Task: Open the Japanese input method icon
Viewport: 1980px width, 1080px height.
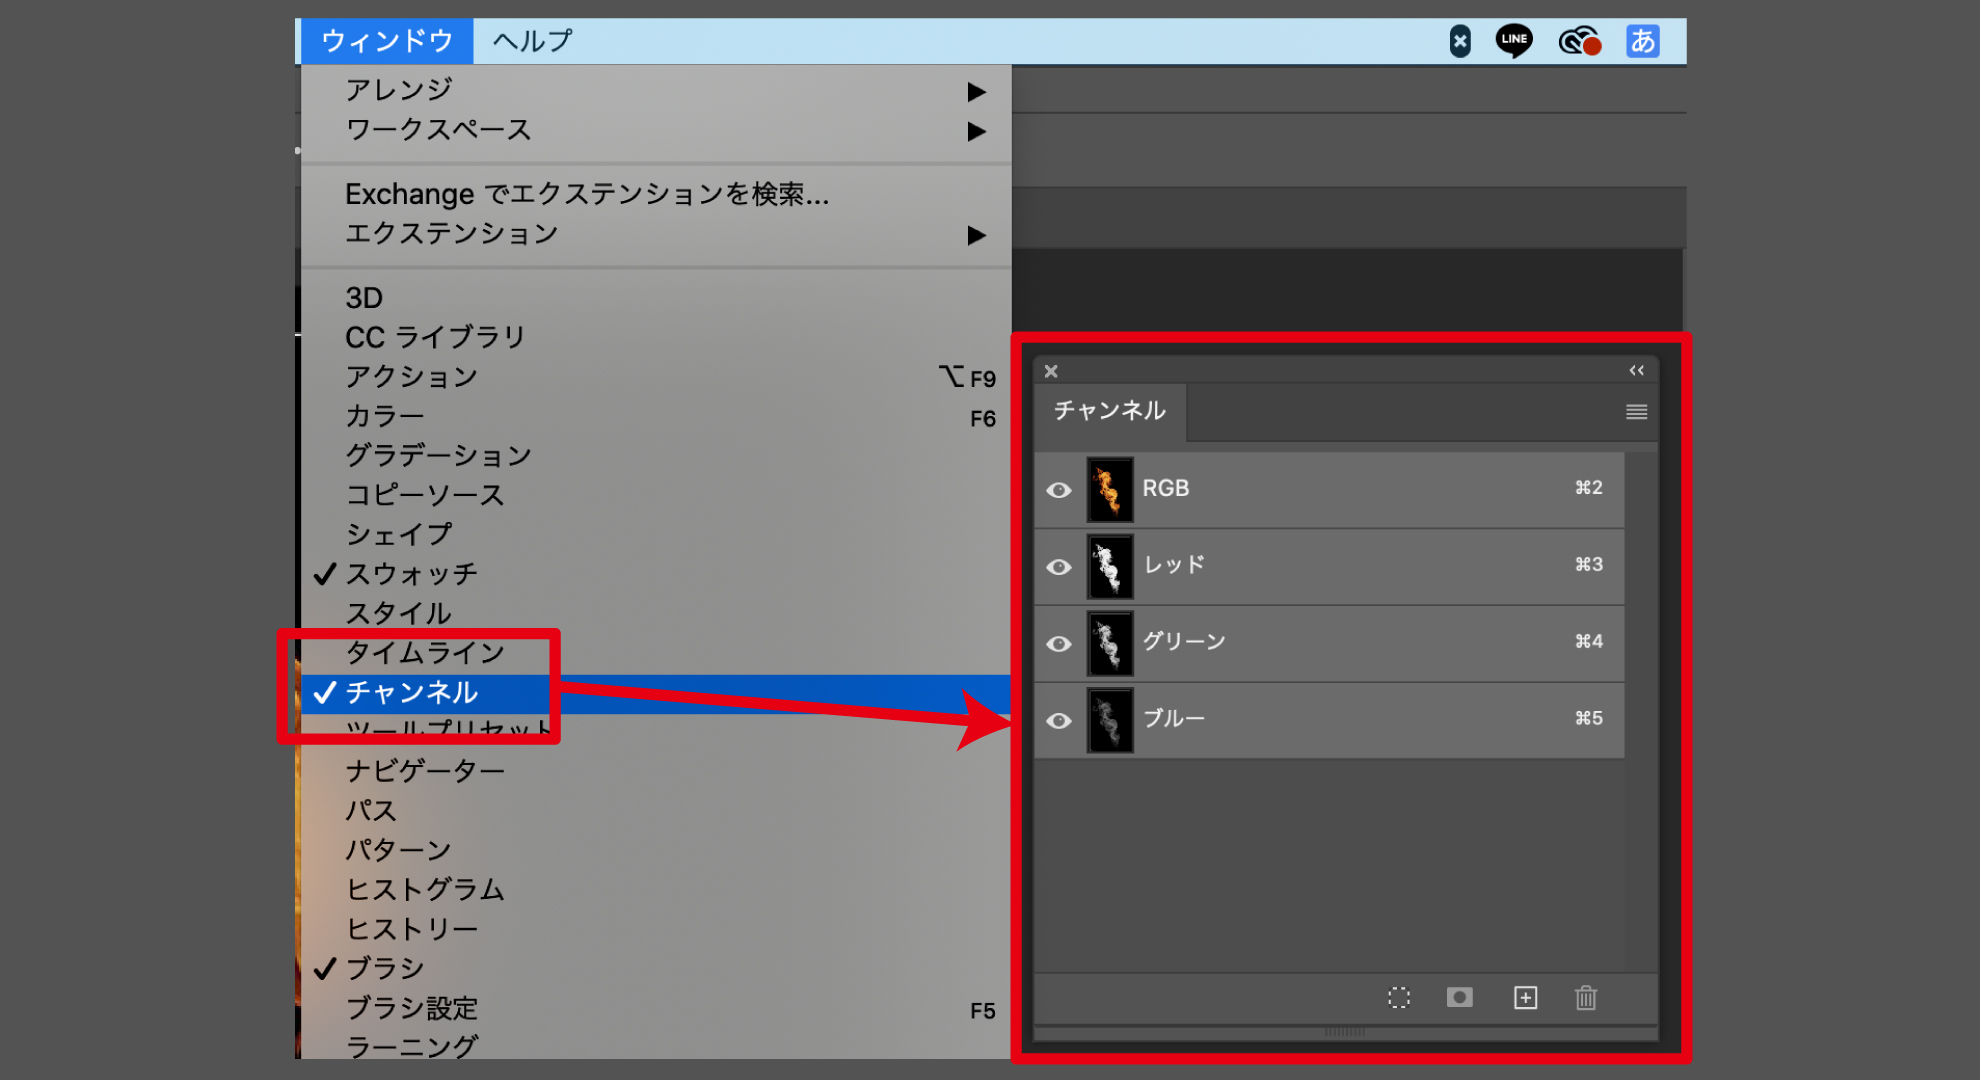Action: [x=1642, y=41]
